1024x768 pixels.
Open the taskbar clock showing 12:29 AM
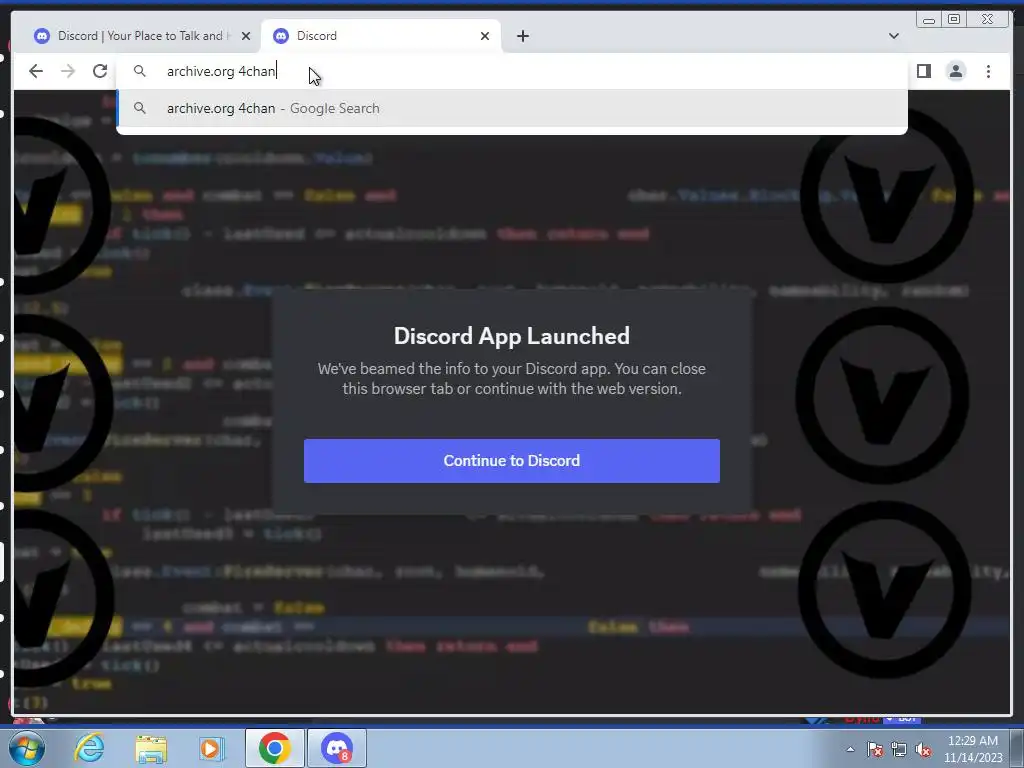(x=972, y=749)
